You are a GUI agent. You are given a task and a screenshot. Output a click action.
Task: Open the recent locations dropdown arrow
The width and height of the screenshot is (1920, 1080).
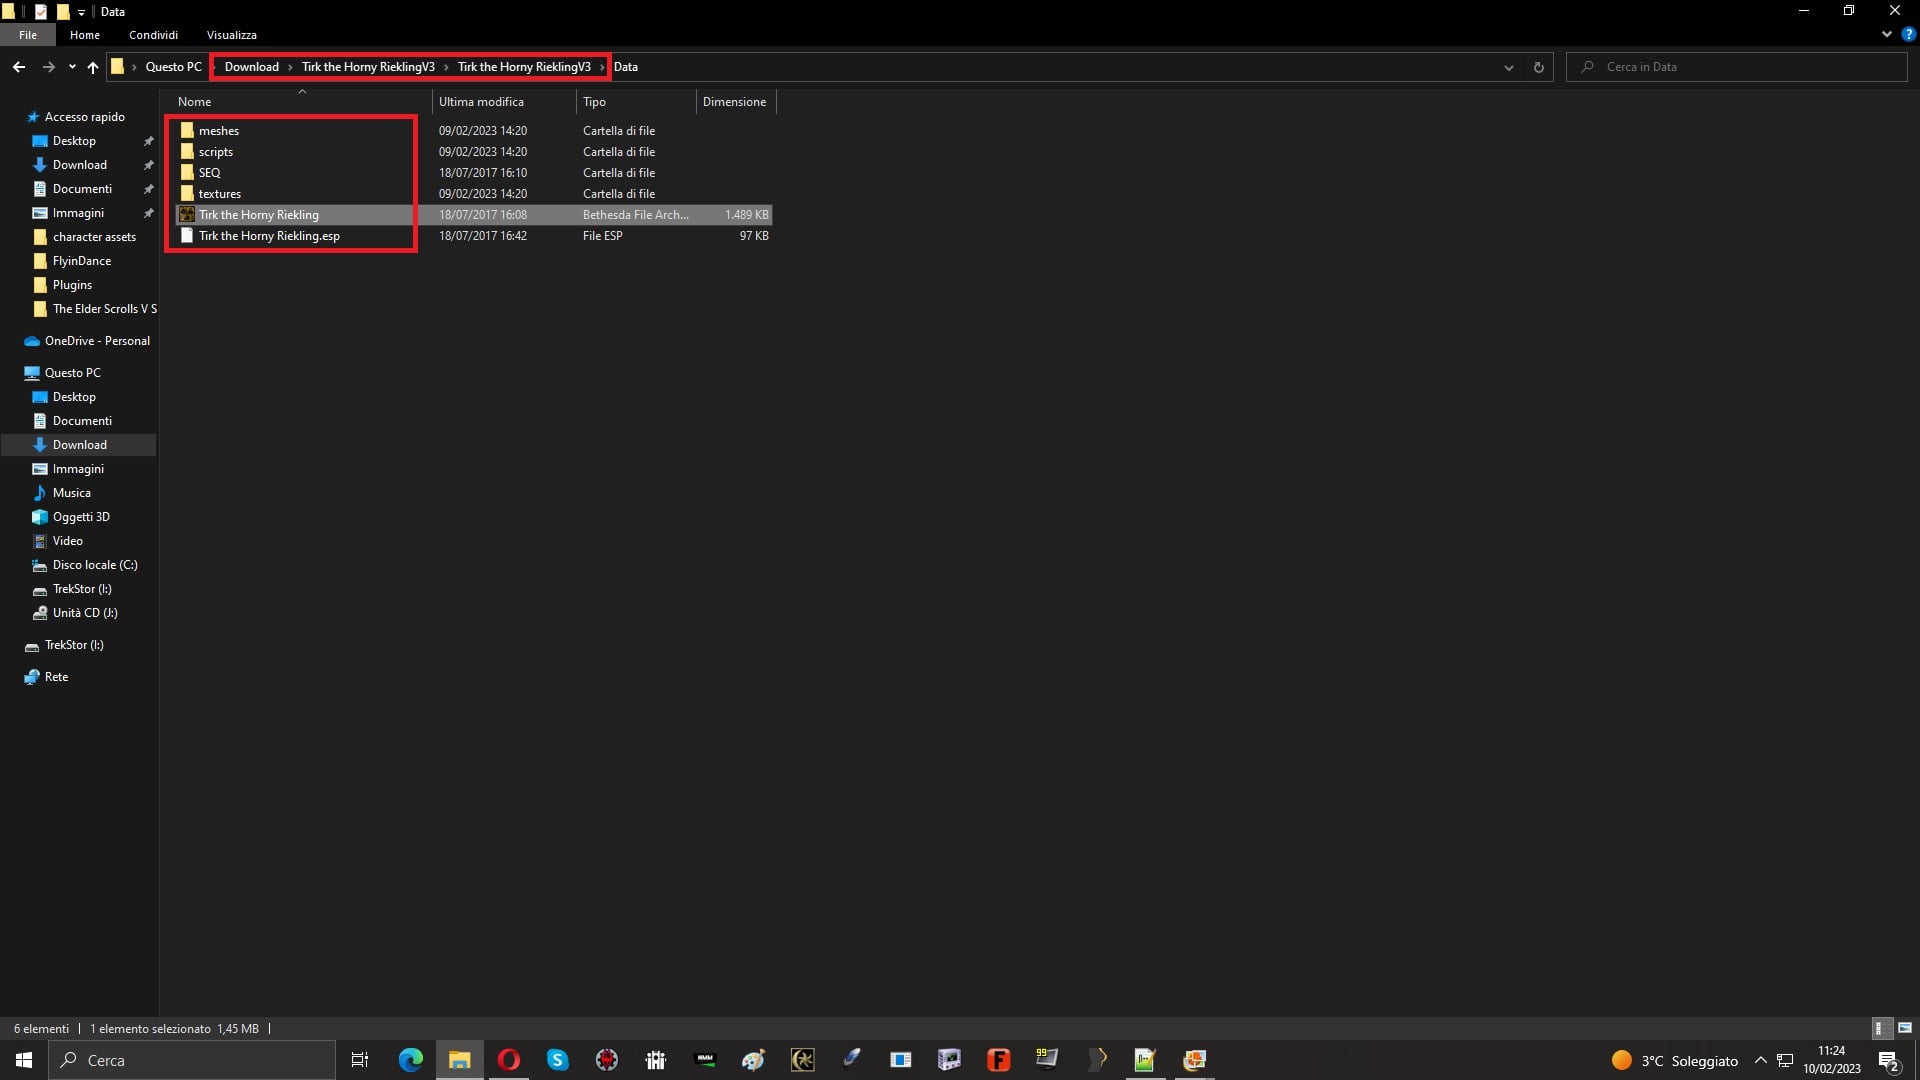coord(72,67)
